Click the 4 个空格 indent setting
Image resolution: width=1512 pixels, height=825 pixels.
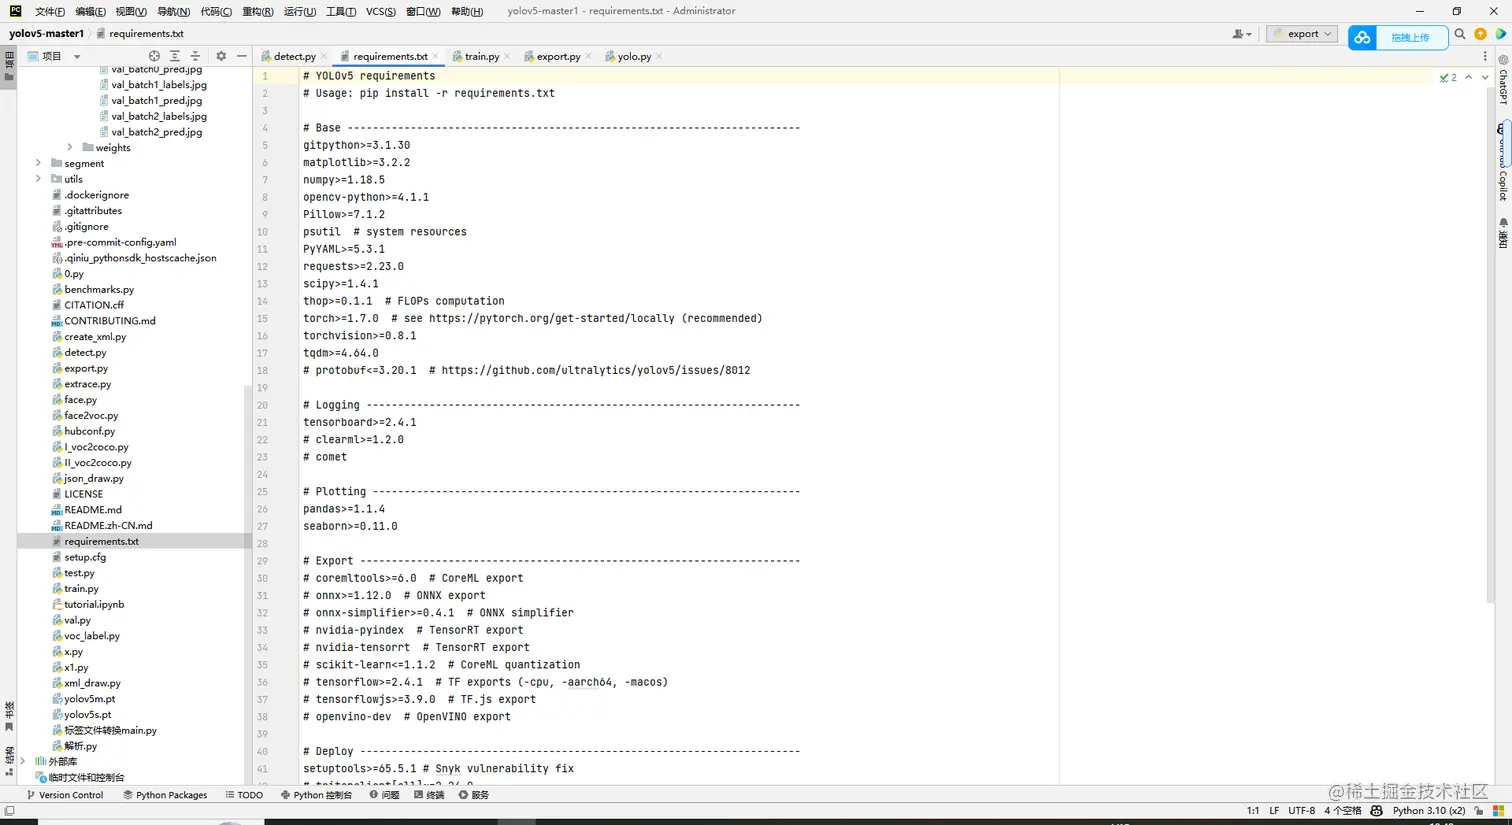[x=1343, y=811]
